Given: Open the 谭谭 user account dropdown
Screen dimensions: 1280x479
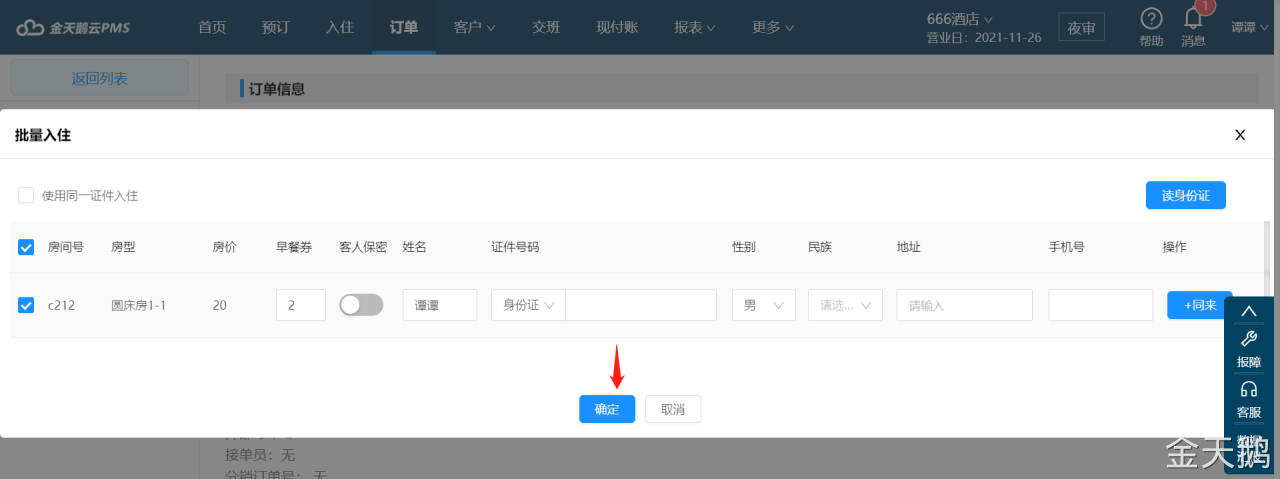Looking at the screenshot, I should tap(1250, 27).
